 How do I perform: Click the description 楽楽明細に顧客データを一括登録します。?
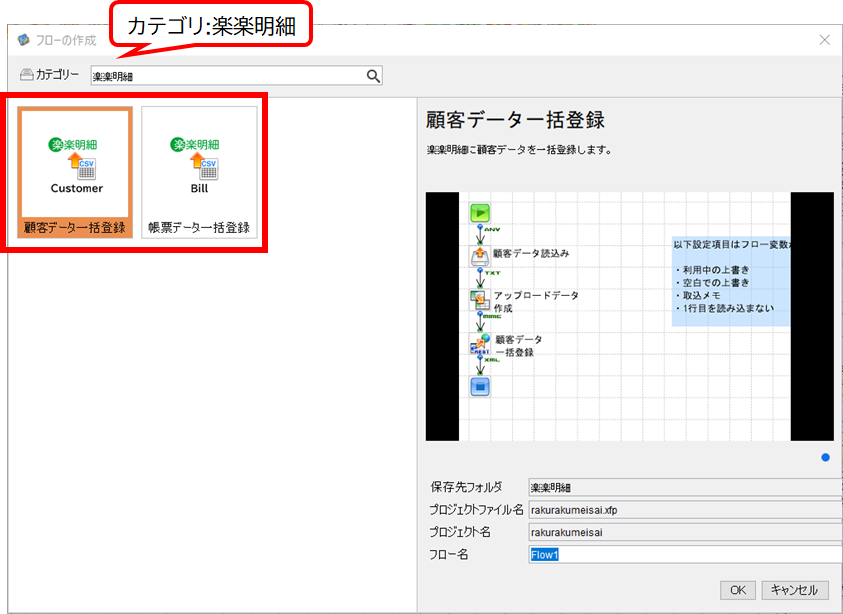(x=519, y=150)
